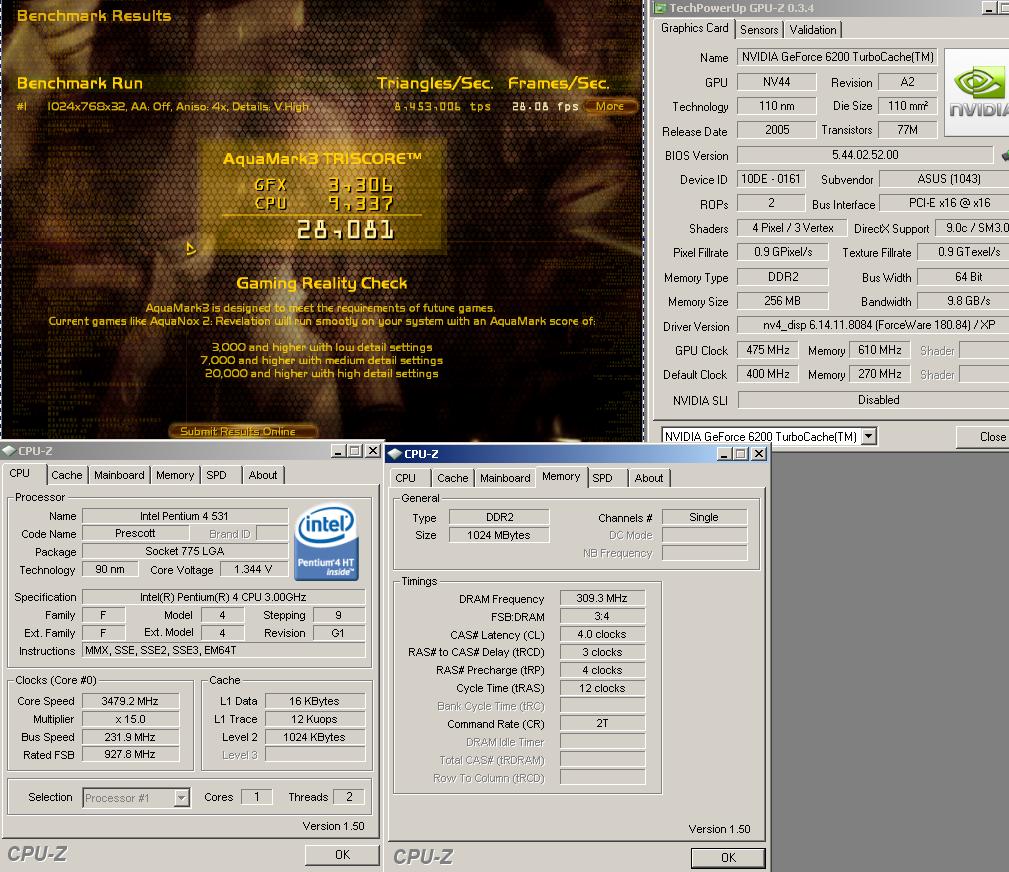Open Cache tab in left CPU-Z window

click(x=67, y=475)
